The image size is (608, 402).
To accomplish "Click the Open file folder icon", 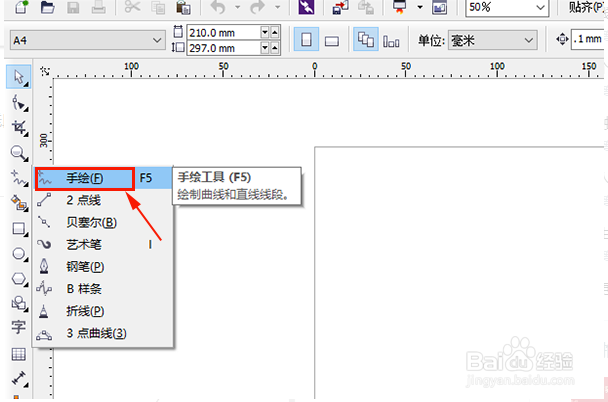I will (x=47, y=7).
